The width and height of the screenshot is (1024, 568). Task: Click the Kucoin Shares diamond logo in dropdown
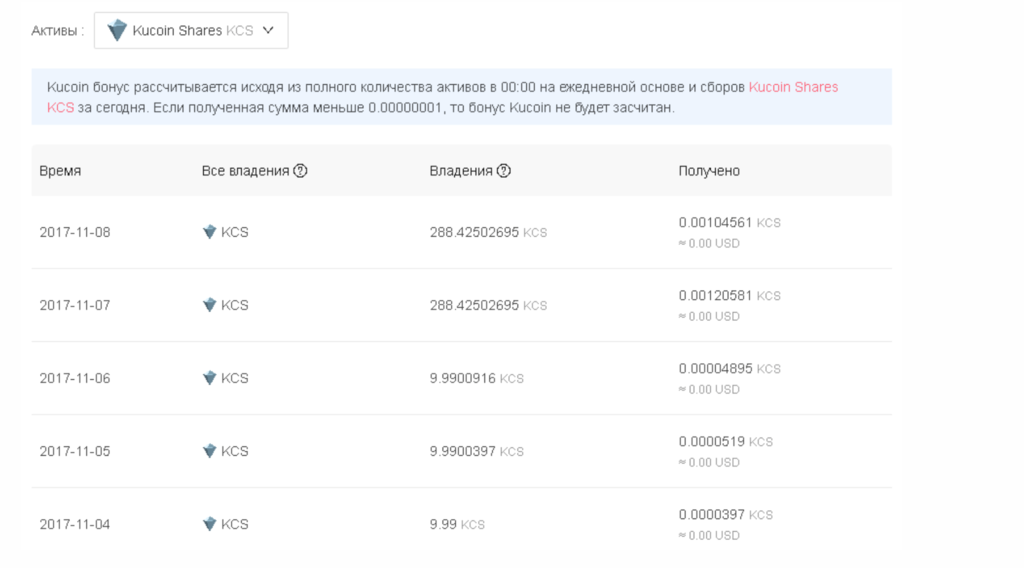click(x=117, y=30)
